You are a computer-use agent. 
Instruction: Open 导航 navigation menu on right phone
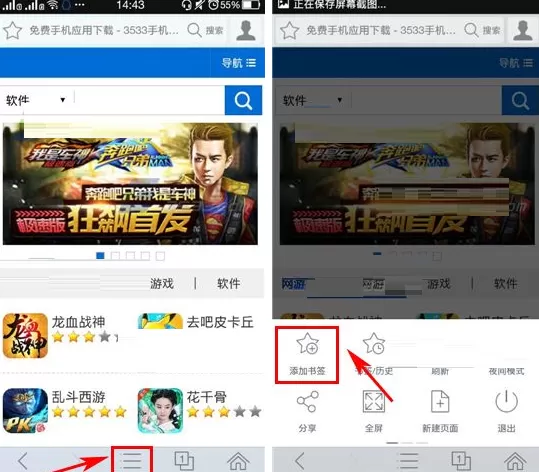(x=516, y=63)
